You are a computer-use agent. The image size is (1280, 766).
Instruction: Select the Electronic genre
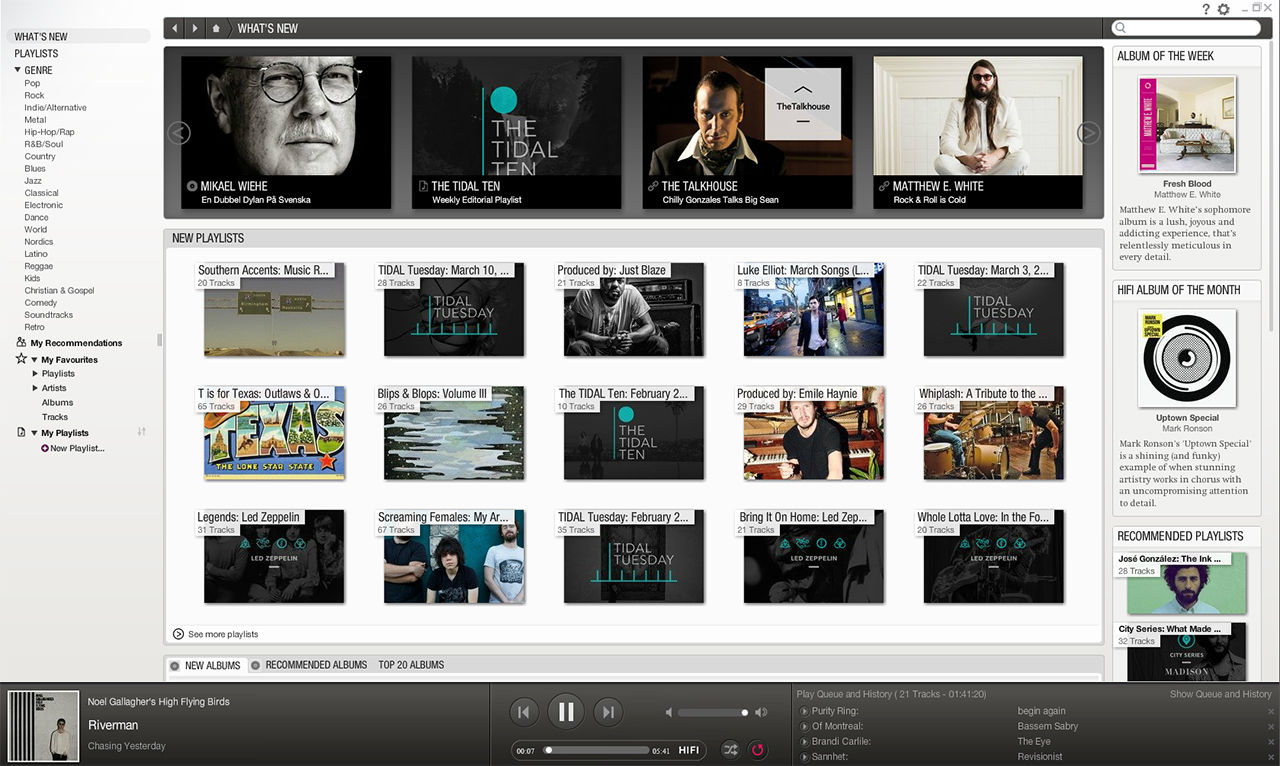pos(44,205)
